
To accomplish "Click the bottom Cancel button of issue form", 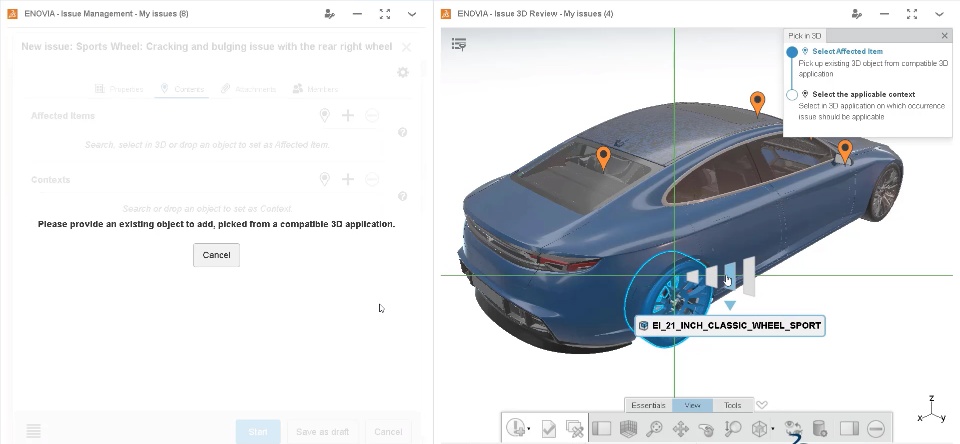I will tap(388, 432).
